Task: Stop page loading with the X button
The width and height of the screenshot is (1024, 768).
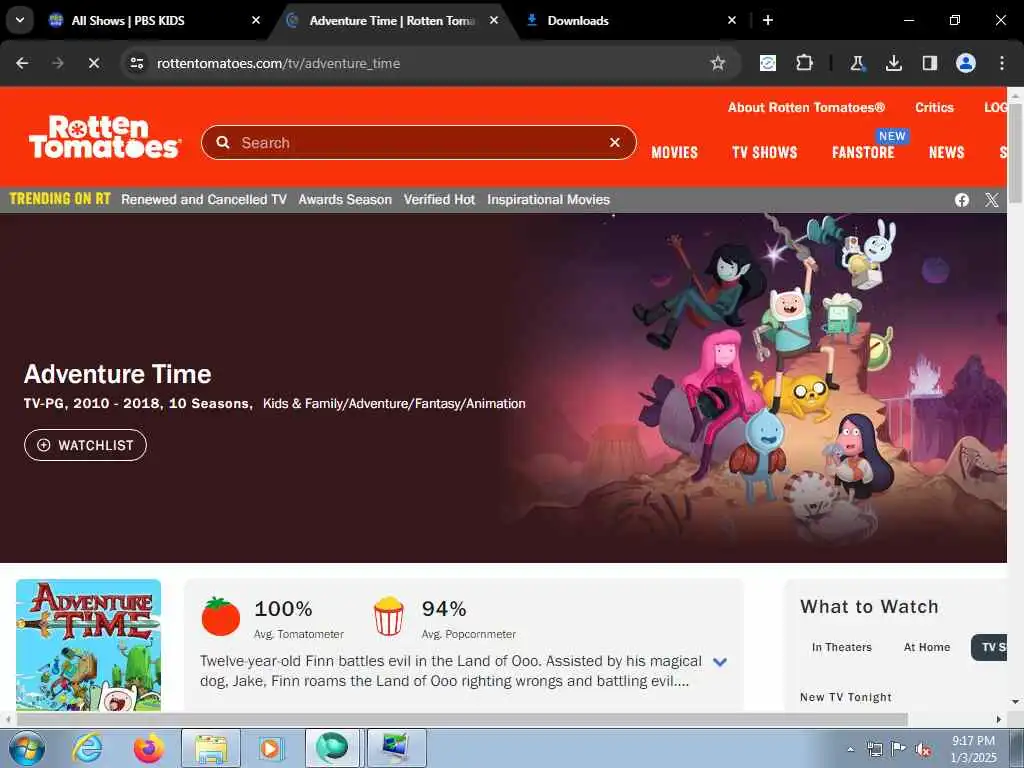Action: [94, 63]
